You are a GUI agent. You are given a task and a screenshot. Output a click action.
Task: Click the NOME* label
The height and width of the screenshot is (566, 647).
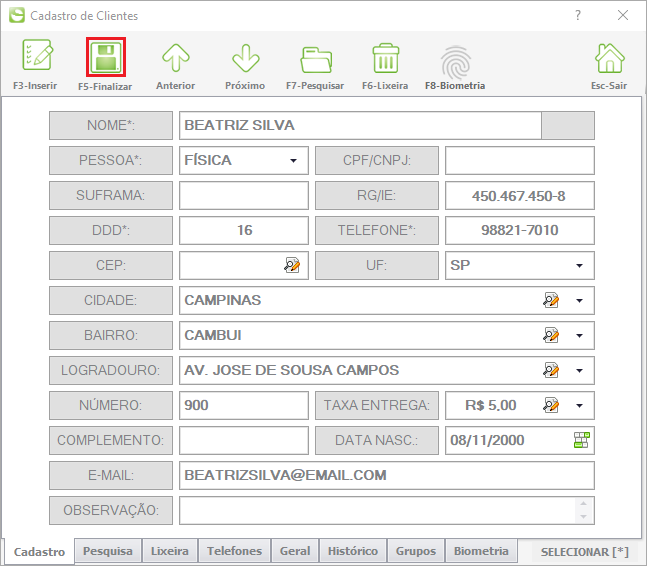click(x=111, y=125)
